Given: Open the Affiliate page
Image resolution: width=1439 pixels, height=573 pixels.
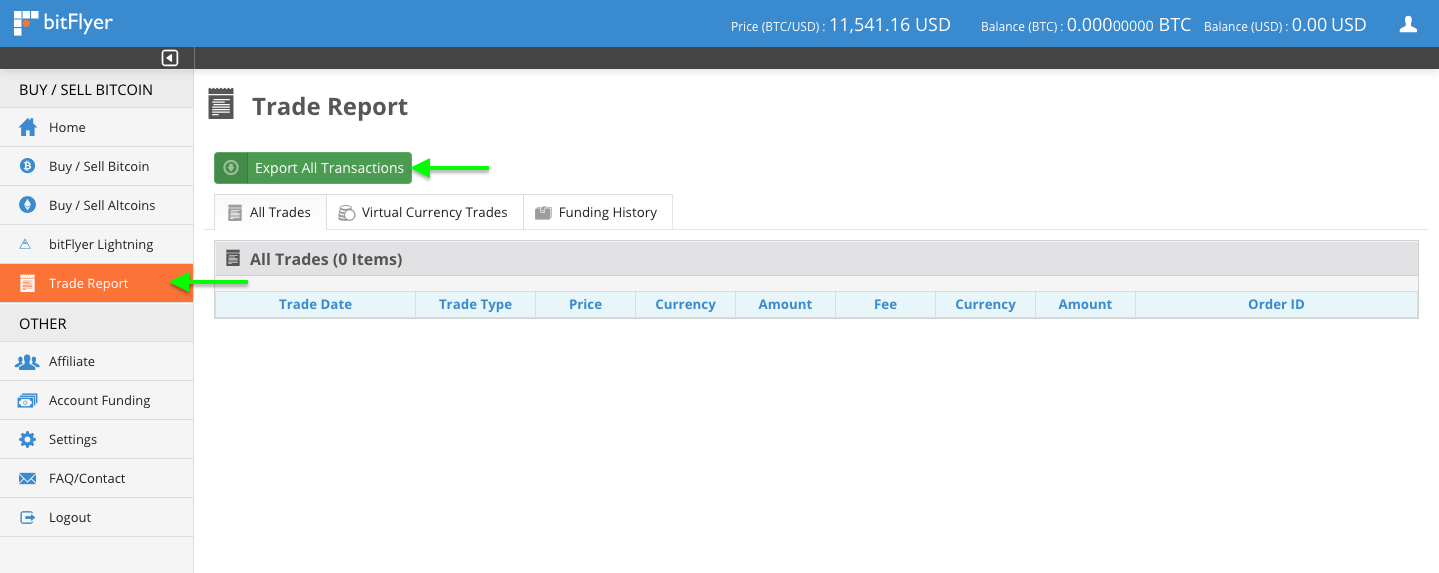Looking at the screenshot, I should pos(96,361).
